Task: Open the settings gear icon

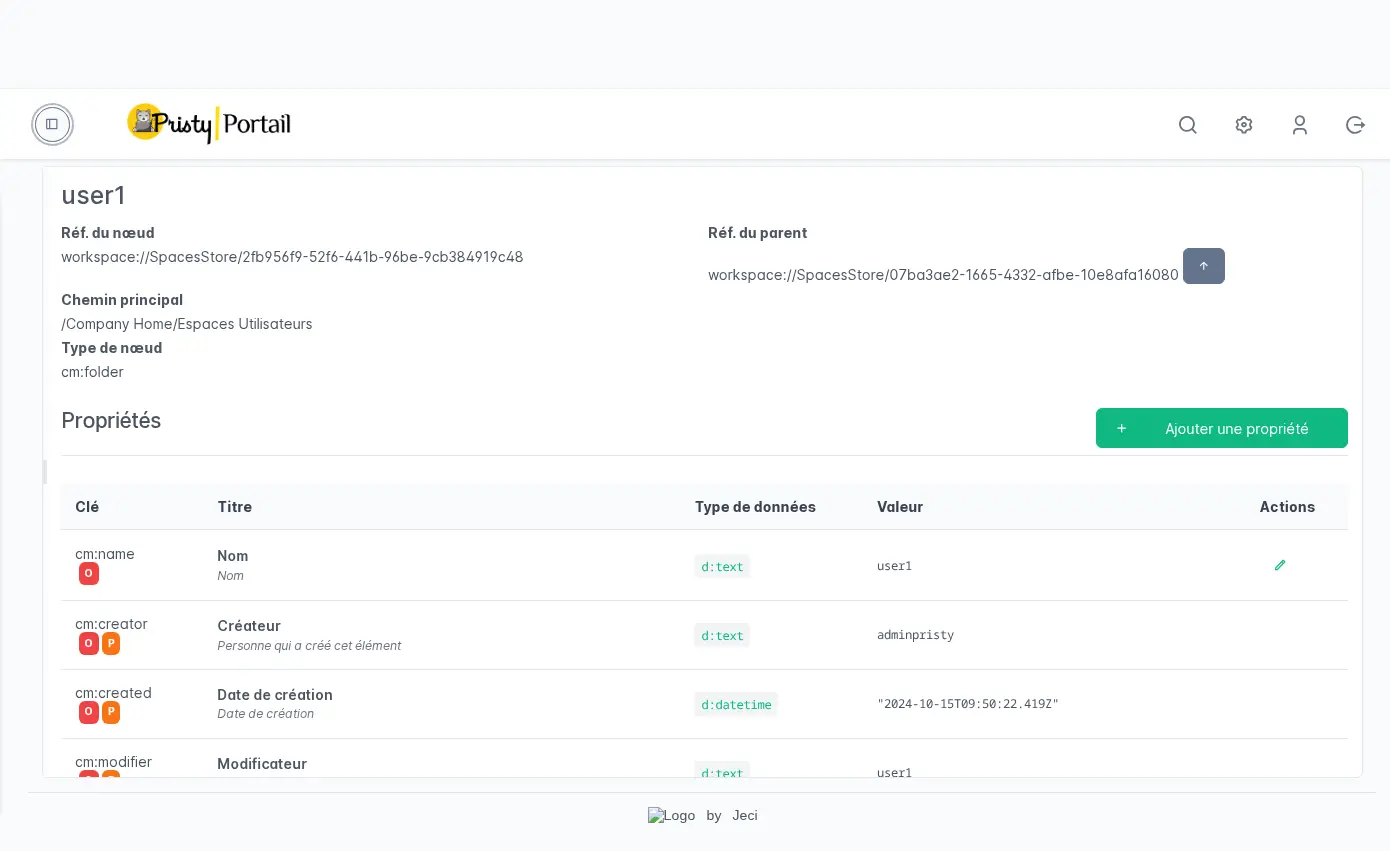Action: [x=1243, y=125]
